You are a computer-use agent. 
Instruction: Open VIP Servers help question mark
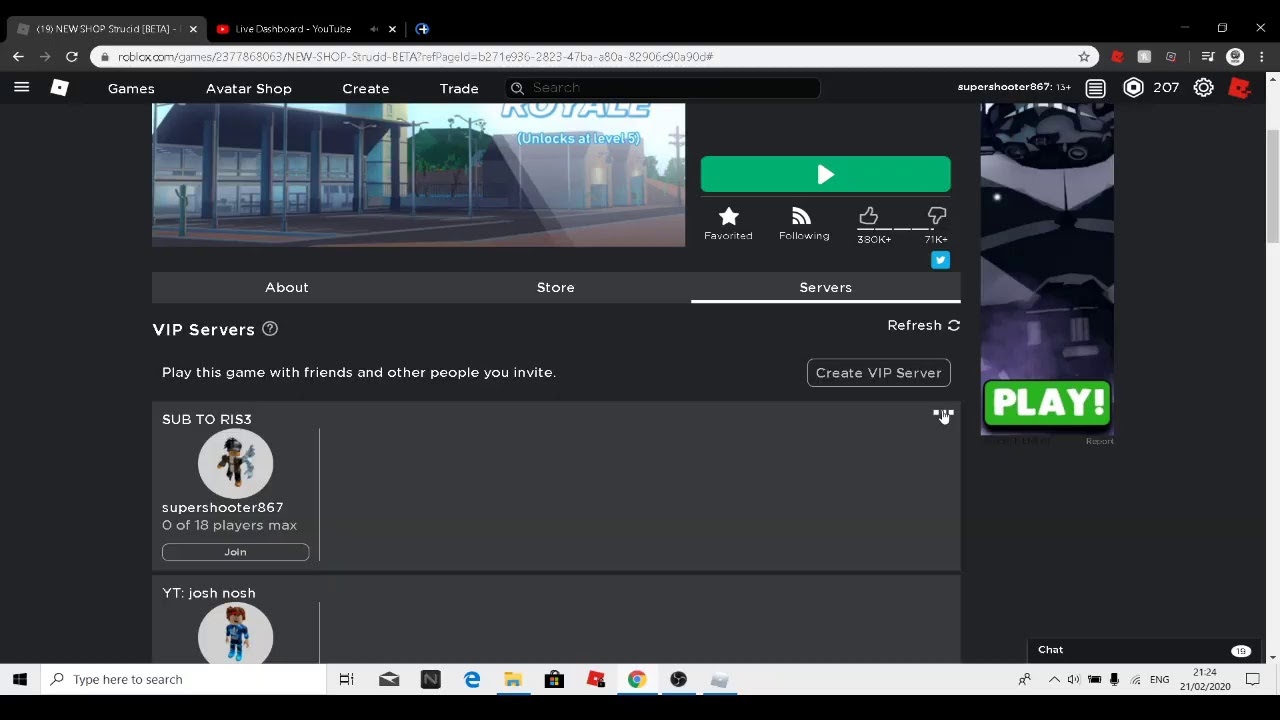(270, 329)
